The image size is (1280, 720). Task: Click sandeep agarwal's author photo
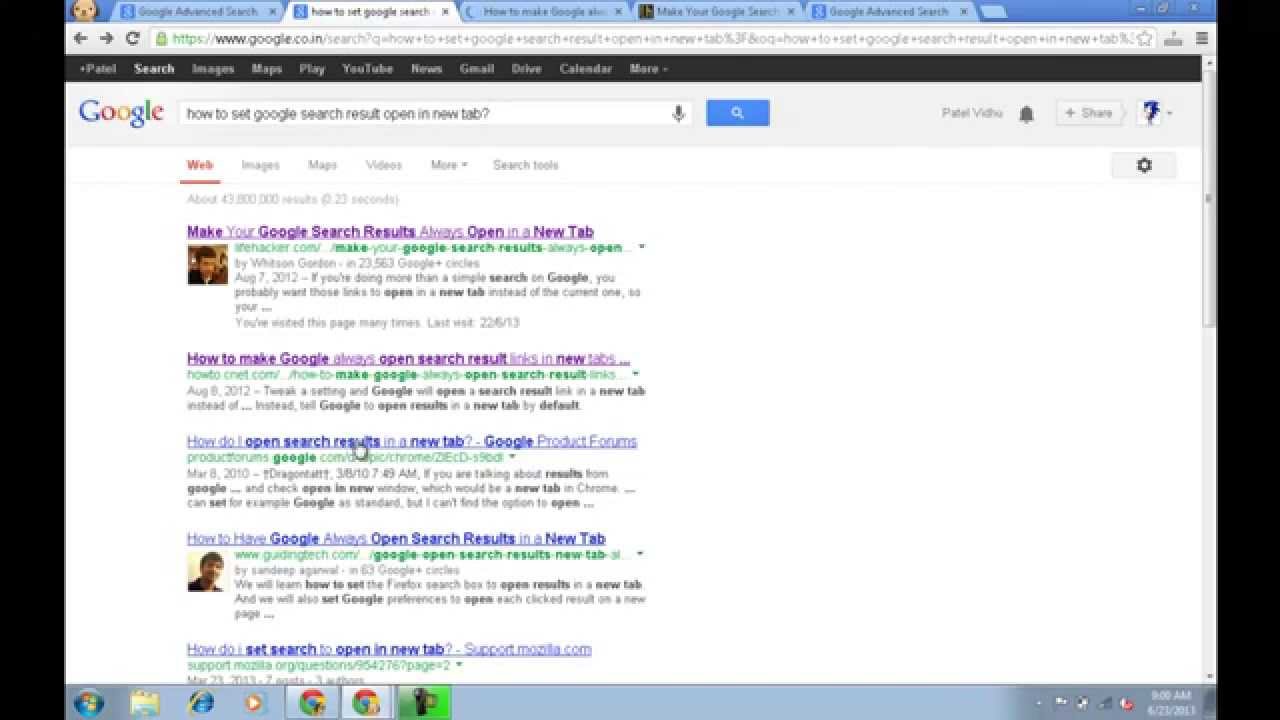click(207, 571)
